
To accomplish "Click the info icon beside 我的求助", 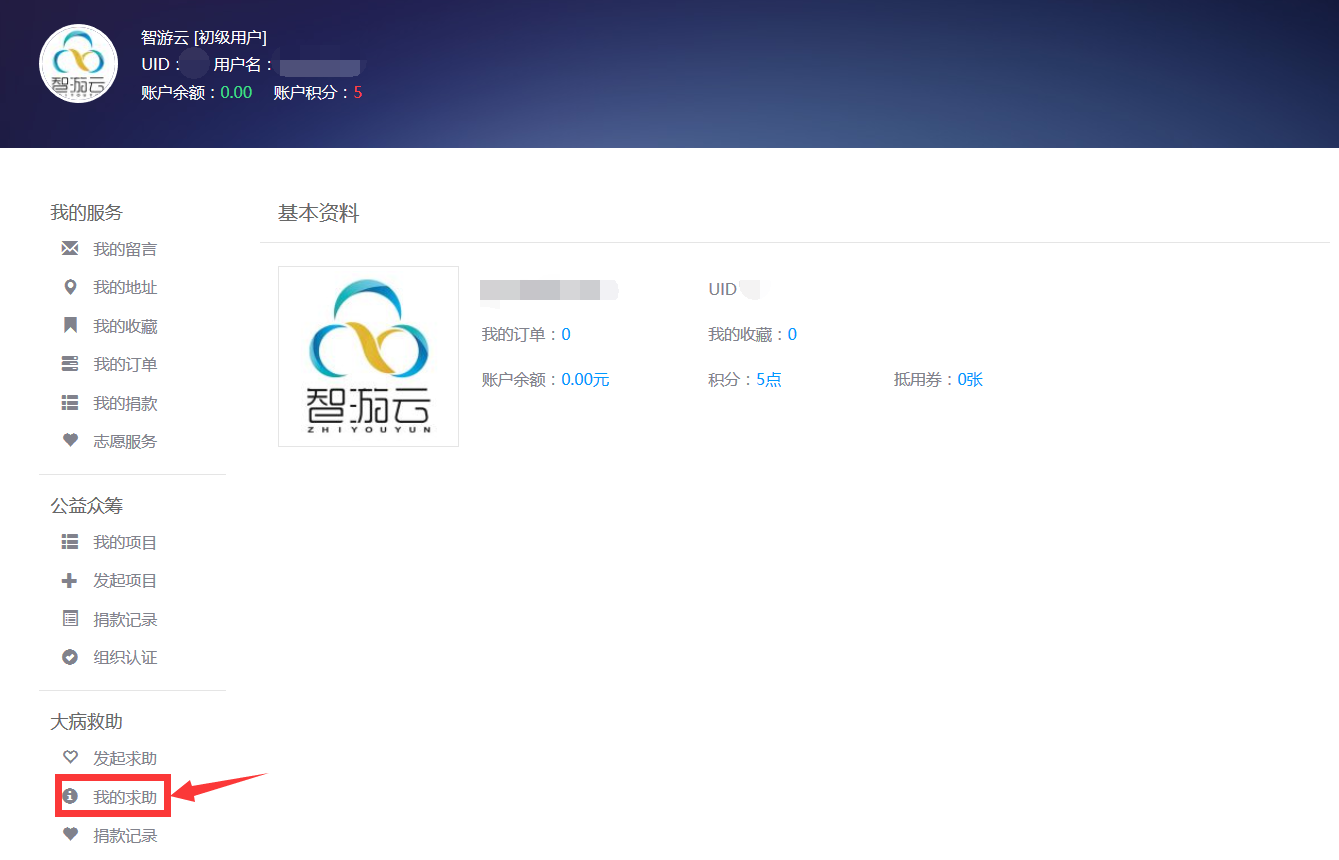I will point(70,797).
